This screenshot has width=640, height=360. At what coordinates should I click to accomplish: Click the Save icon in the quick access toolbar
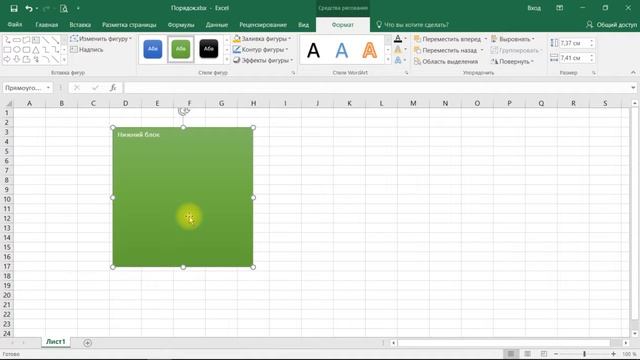(x=13, y=8)
